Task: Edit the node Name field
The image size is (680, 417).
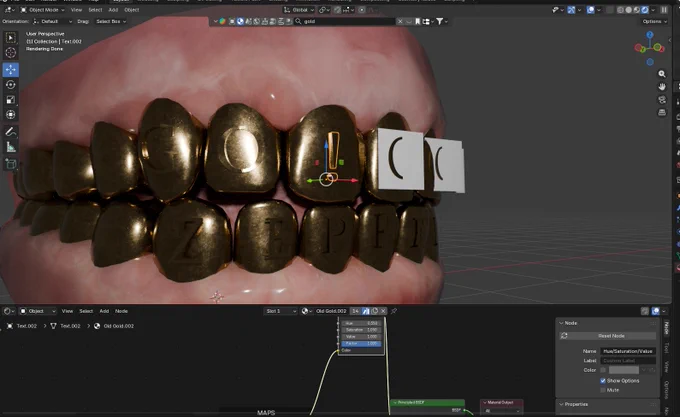Action: pos(628,351)
